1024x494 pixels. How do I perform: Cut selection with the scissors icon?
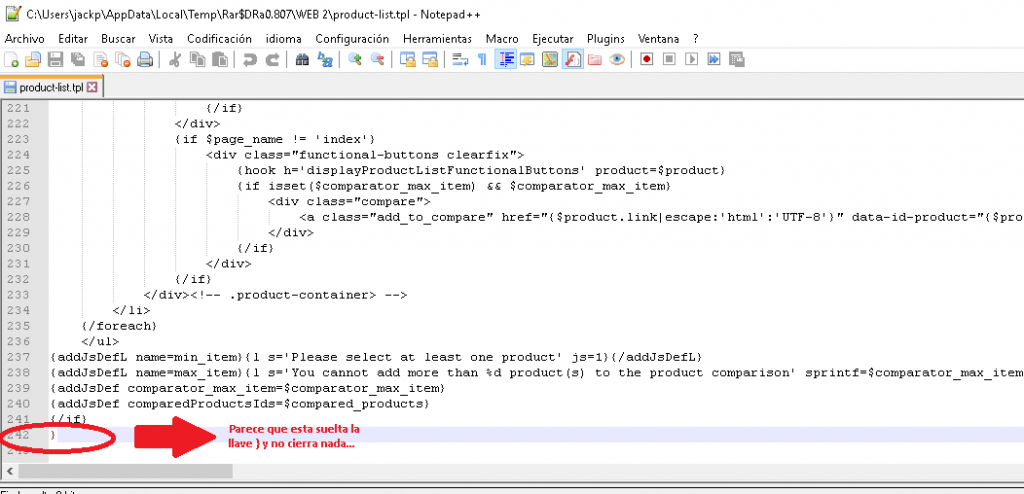[x=175, y=60]
